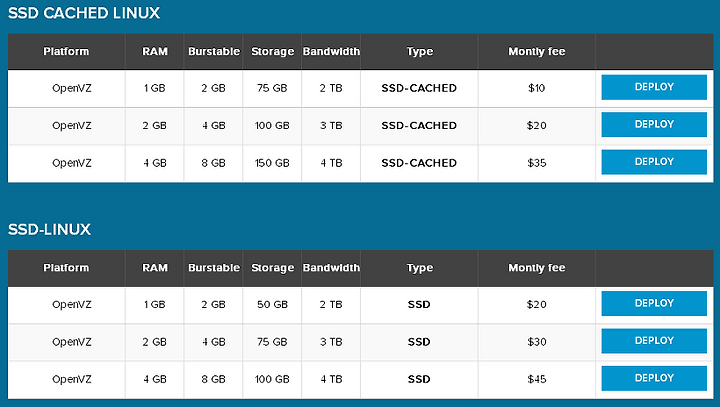
Task: Click RAM header in SSD Cached table
Action: (155, 51)
